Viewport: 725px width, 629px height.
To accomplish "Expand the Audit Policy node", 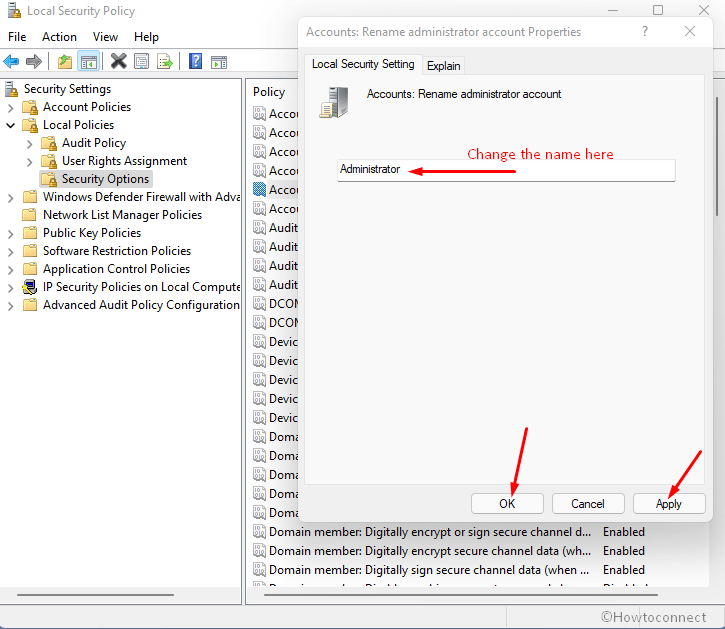I will (x=30, y=144).
